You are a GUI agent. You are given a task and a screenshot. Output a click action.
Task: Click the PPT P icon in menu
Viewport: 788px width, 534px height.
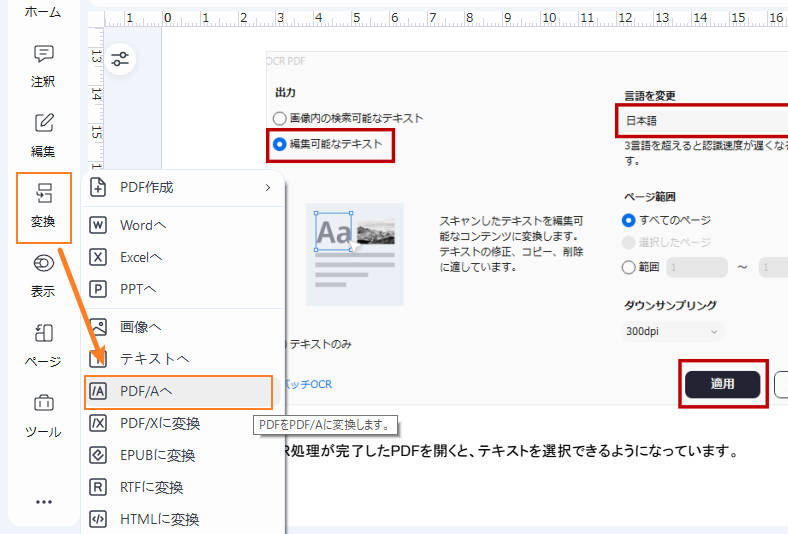pos(98,289)
